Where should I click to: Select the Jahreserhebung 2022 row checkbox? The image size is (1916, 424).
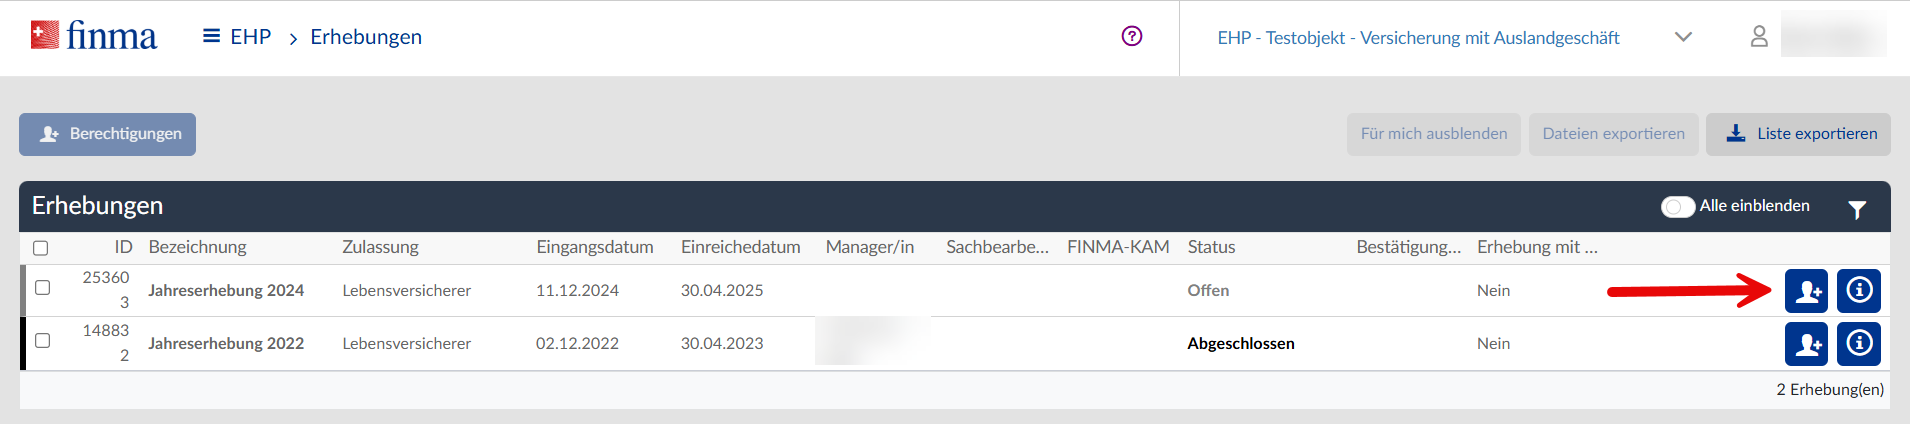(x=42, y=341)
